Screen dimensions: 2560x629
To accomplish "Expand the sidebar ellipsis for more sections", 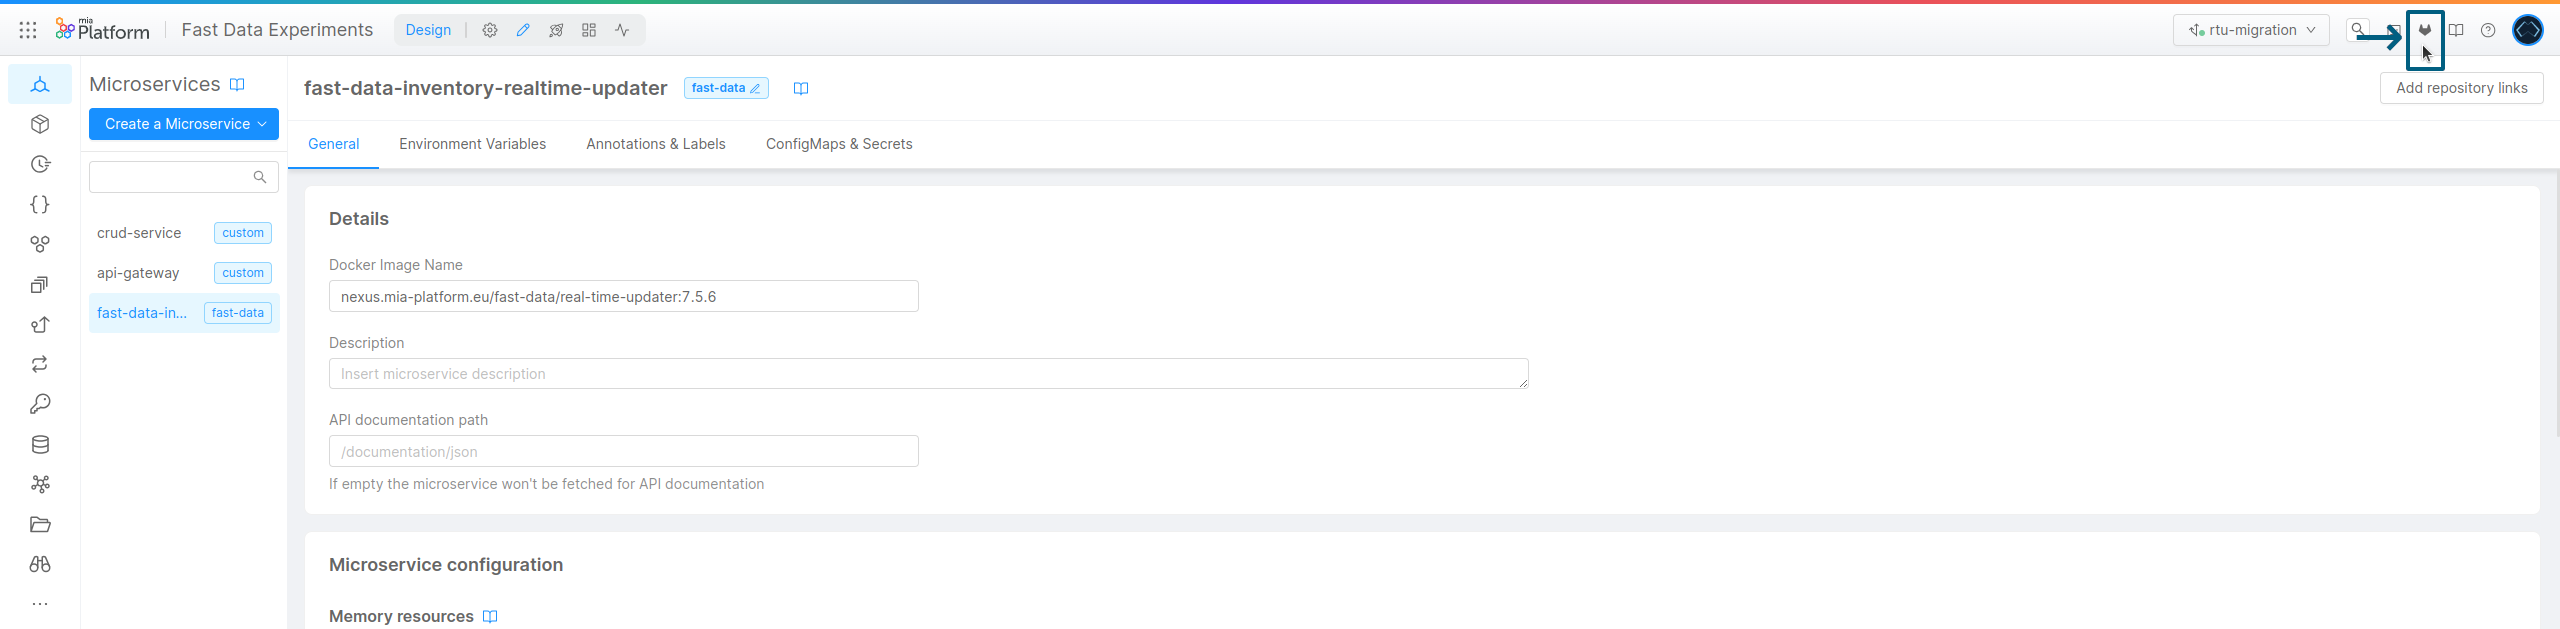I will [39, 603].
